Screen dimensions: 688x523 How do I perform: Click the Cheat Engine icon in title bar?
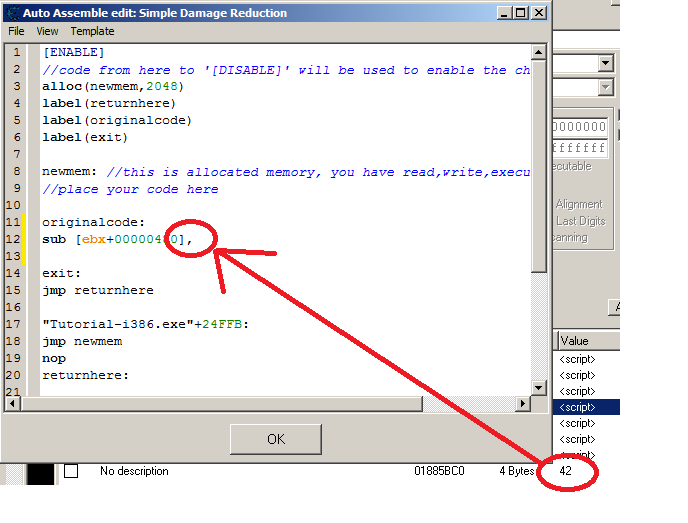(x=13, y=13)
